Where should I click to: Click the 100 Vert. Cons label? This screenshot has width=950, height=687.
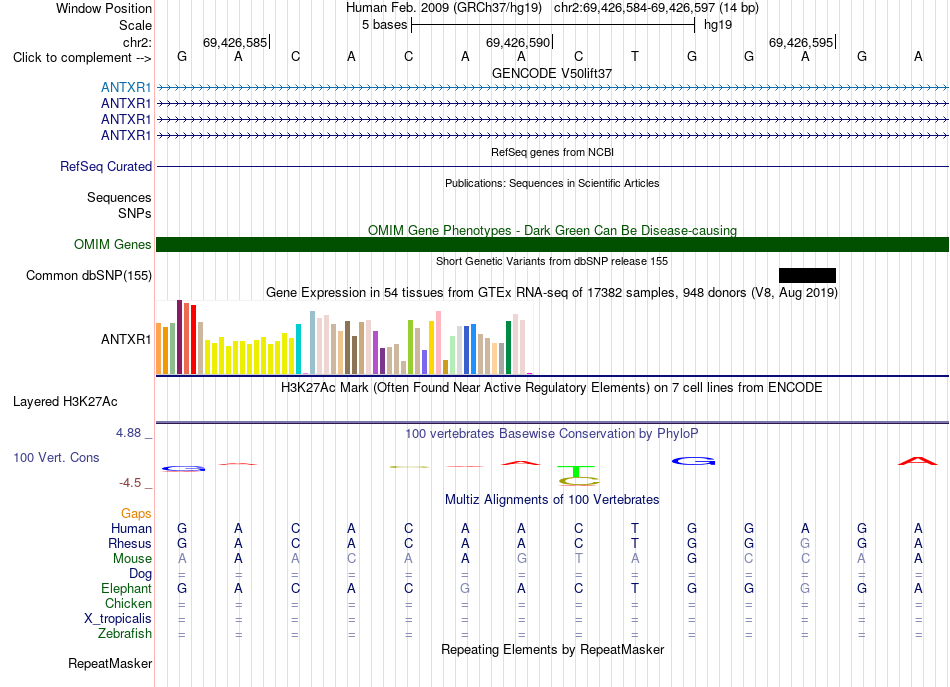pos(56,457)
